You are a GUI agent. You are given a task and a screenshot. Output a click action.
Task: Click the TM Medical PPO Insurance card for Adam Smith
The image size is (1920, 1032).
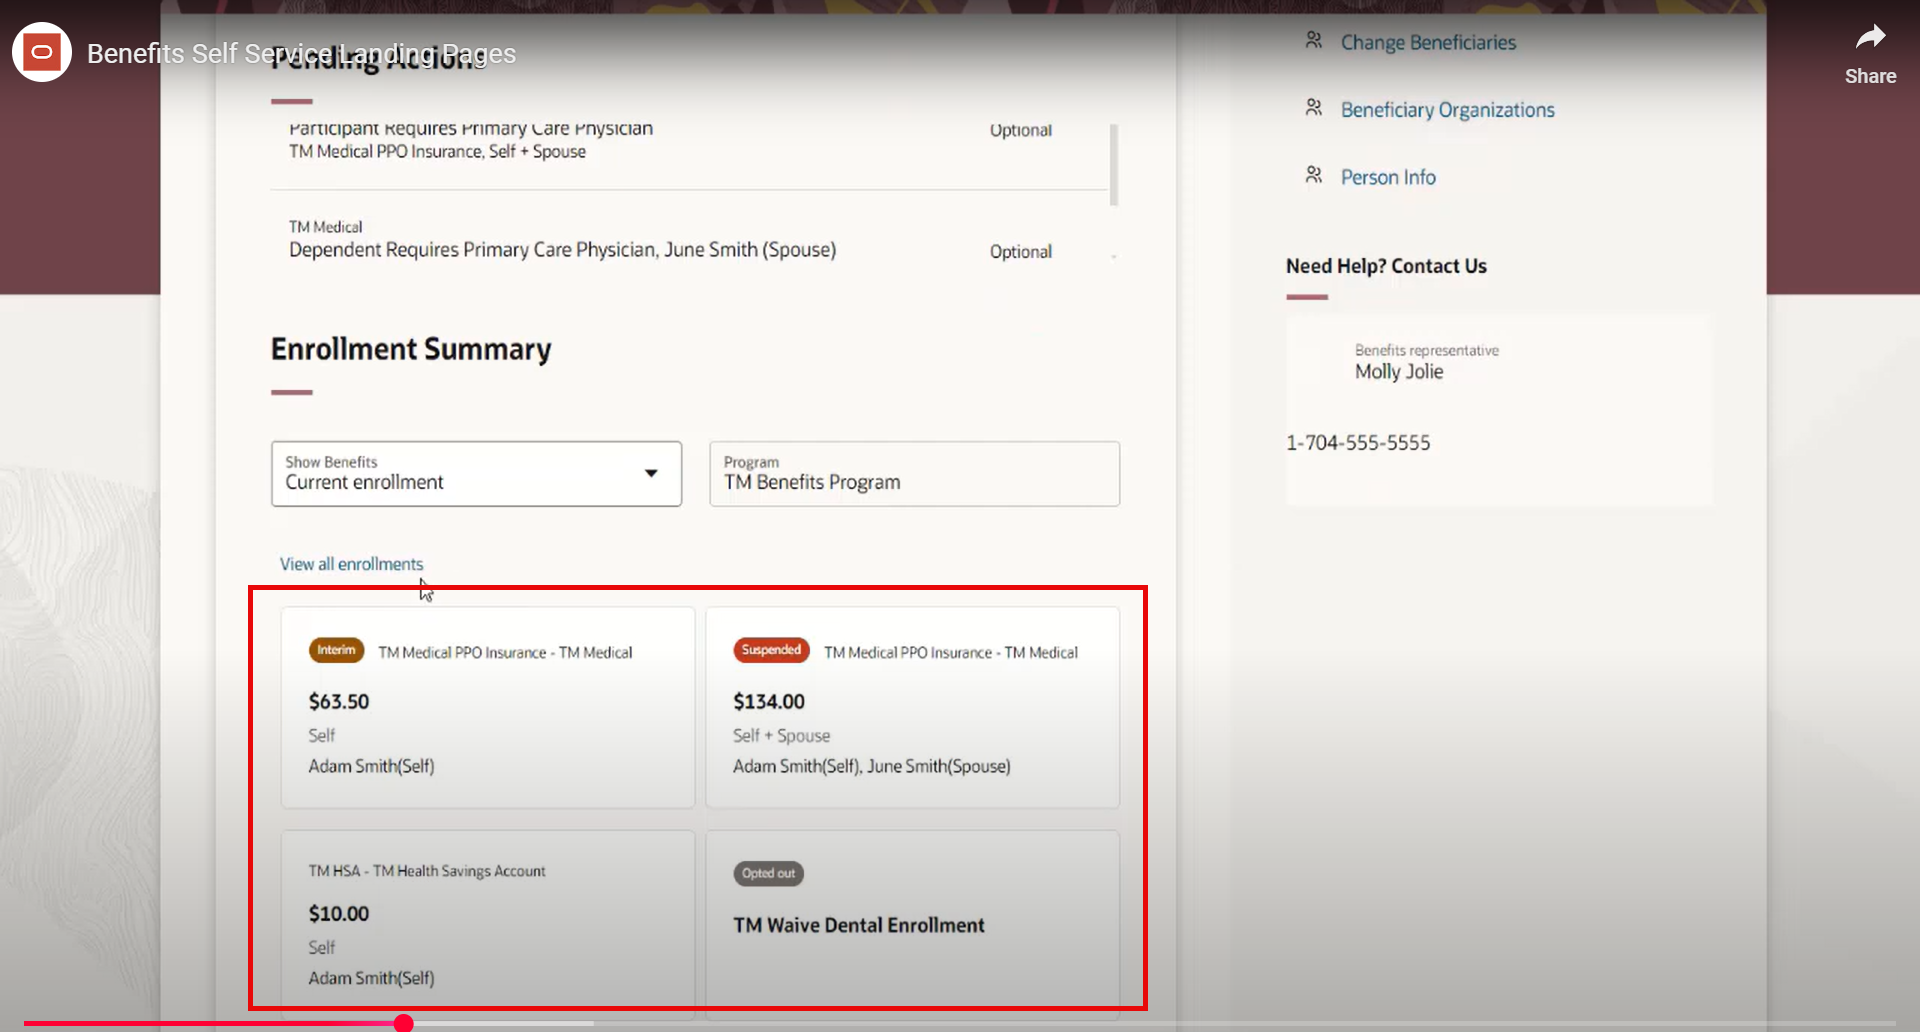(487, 707)
